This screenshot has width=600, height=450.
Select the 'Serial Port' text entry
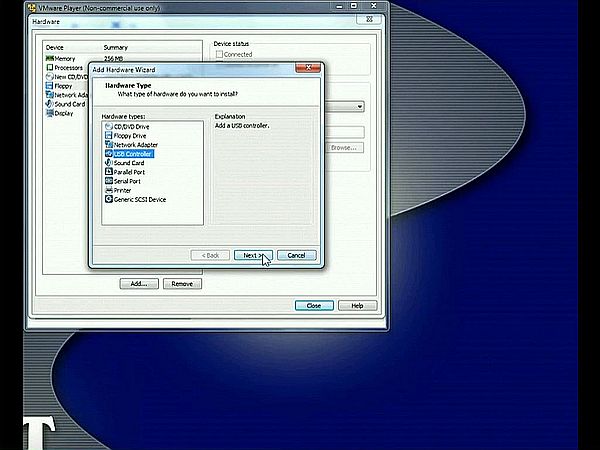coord(127,181)
